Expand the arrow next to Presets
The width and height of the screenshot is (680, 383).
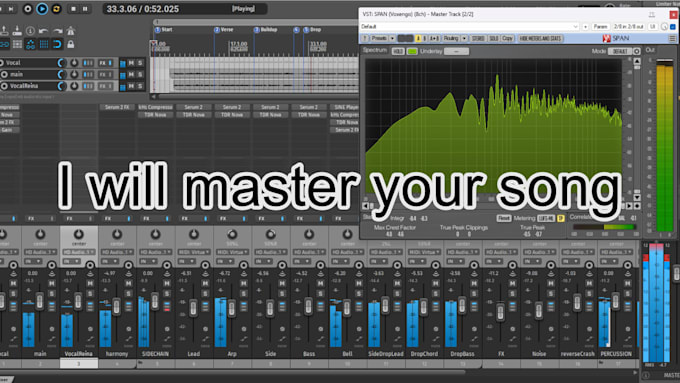(x=392, y=39)
